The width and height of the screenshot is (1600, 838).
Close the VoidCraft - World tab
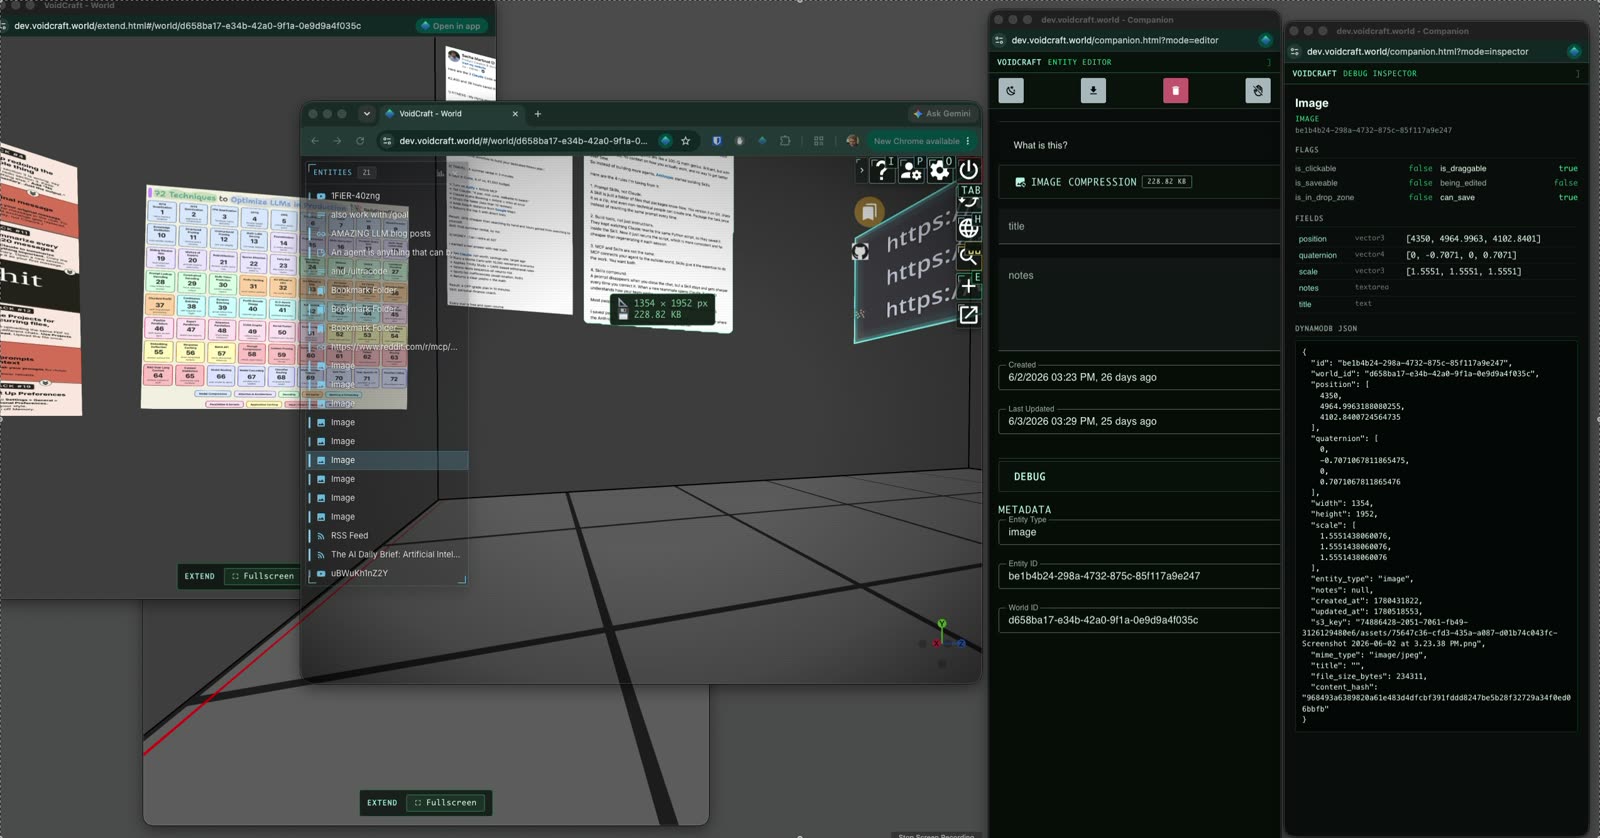coord(515,114)
